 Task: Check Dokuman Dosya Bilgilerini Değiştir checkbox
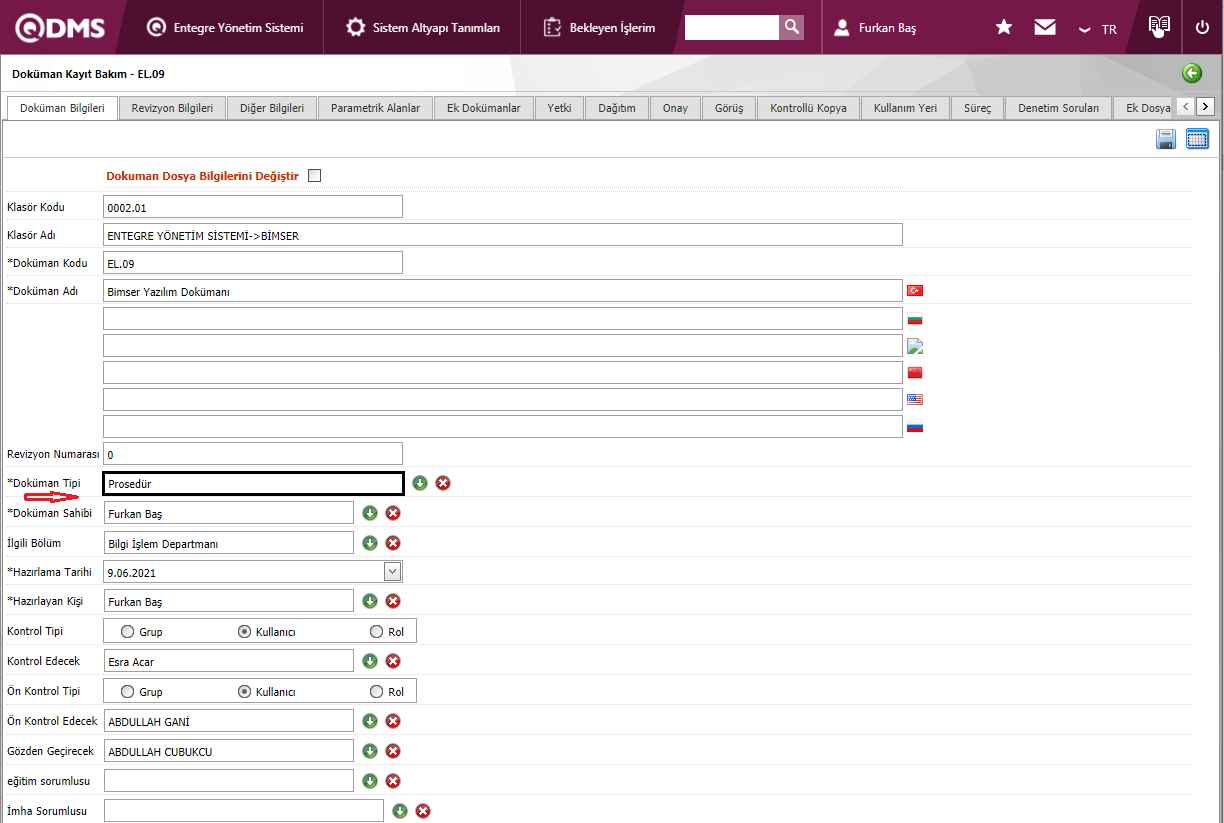(x=315, y=176)
